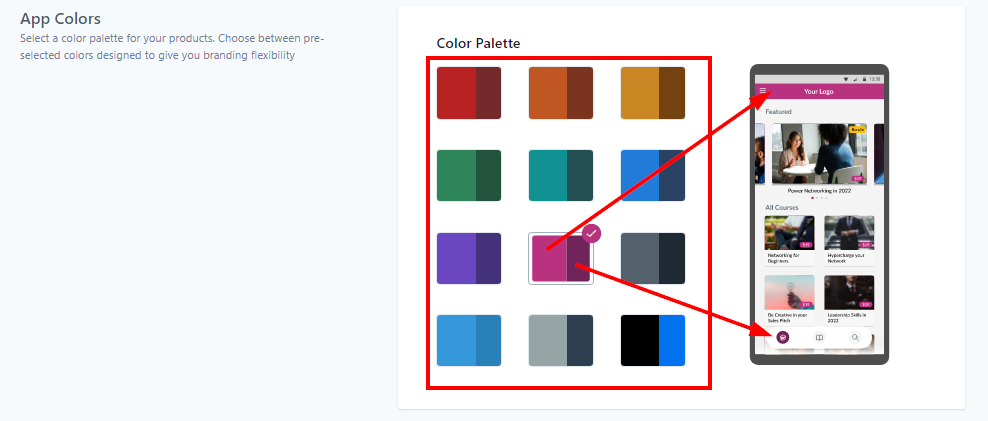Pick the purple color palette
The height and width of the screenshot is (421, 988).
point(469,258)
